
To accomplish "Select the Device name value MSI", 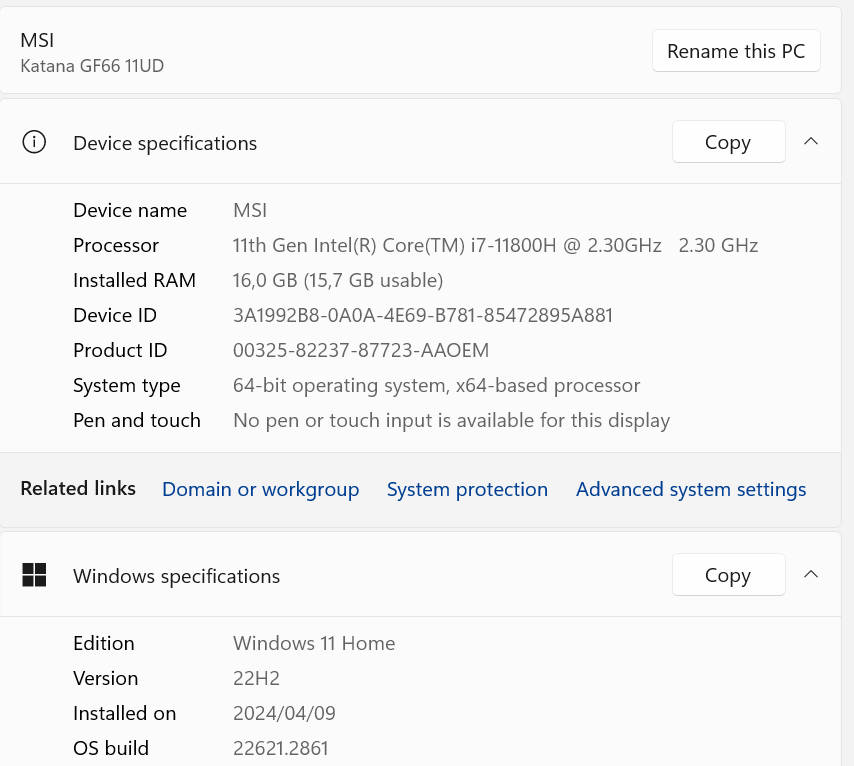I will 249,210.
